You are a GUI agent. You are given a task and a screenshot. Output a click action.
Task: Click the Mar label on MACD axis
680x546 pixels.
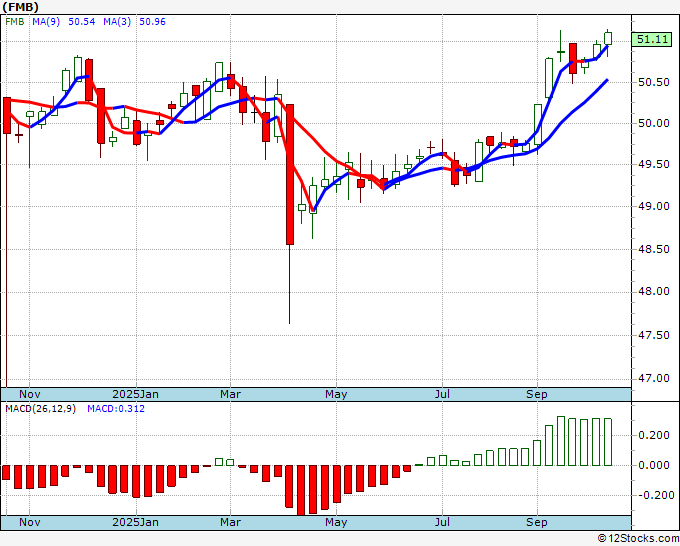(230, 522)
